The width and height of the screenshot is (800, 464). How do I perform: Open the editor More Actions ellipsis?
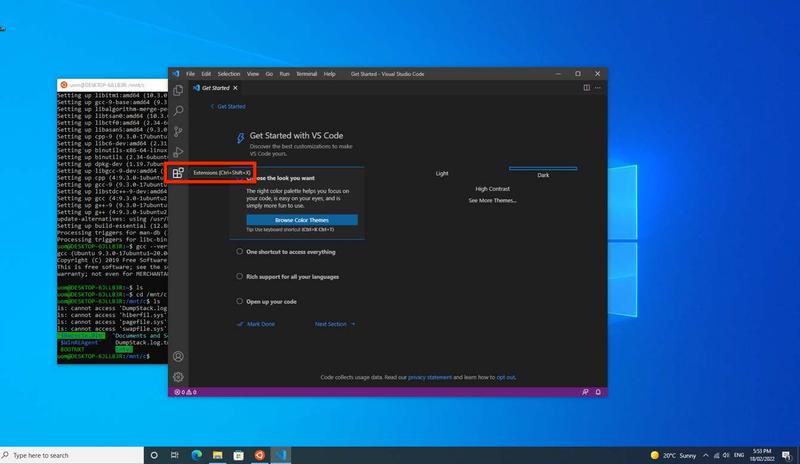pyautogui.click(x=598, y=88)
